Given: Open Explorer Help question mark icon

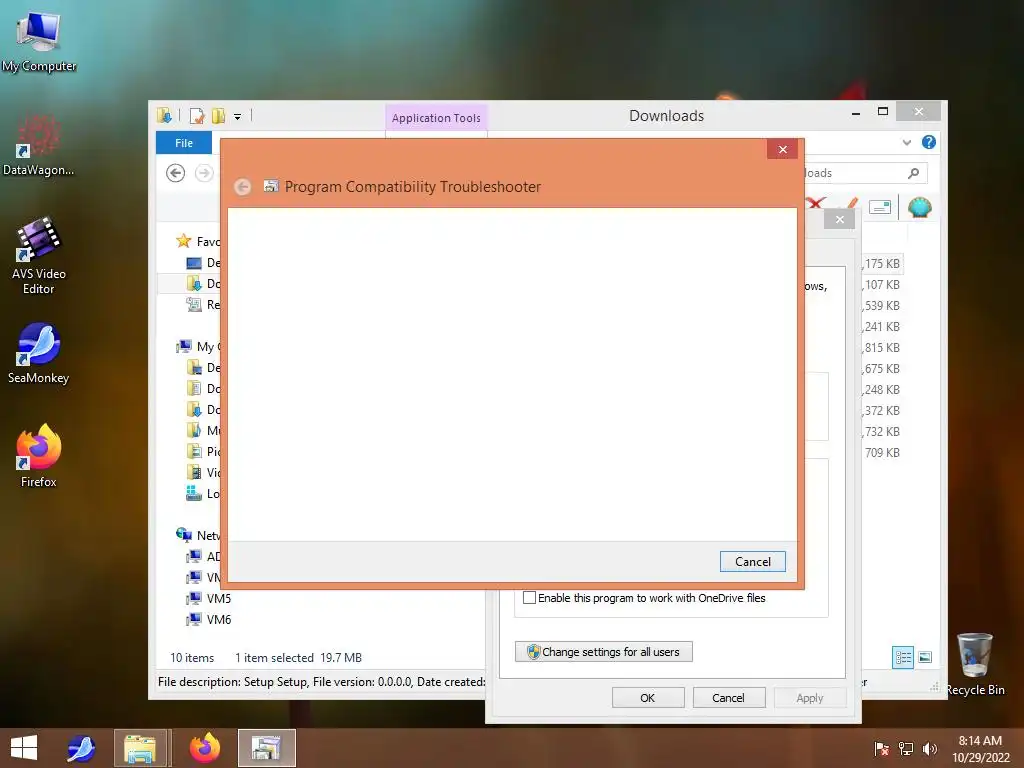Looking at the screenshot, I should click(x=929, y=142).
